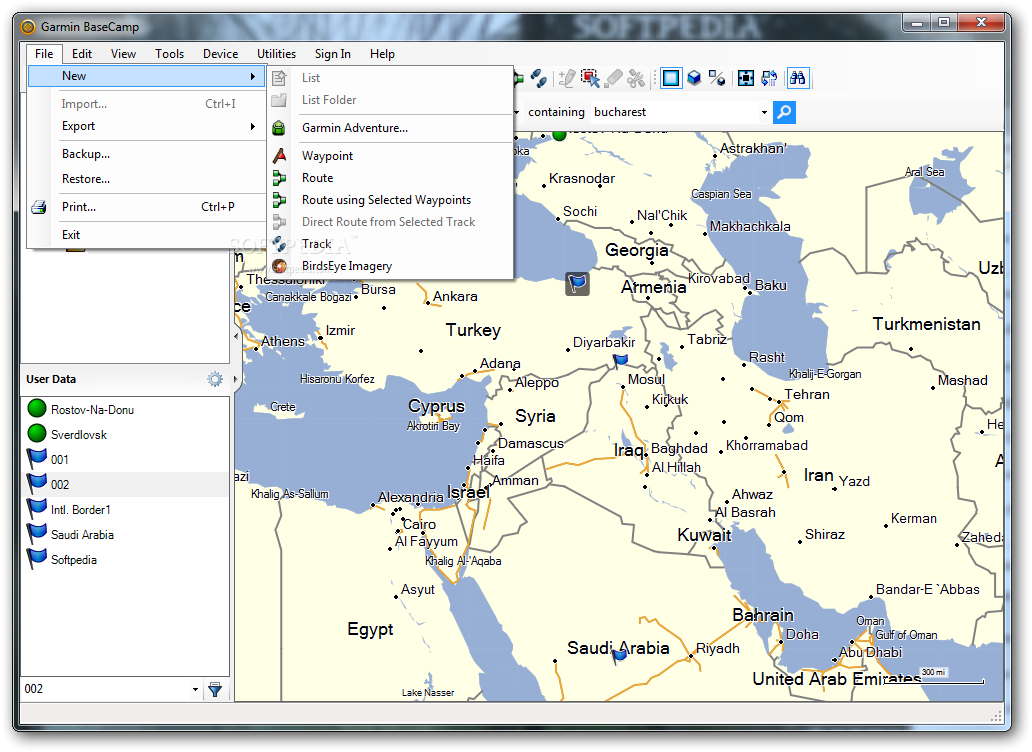Select Sverdlovsk waypoint in User Data
This screenshot has width=1032, height=752.
pos(125,435)
